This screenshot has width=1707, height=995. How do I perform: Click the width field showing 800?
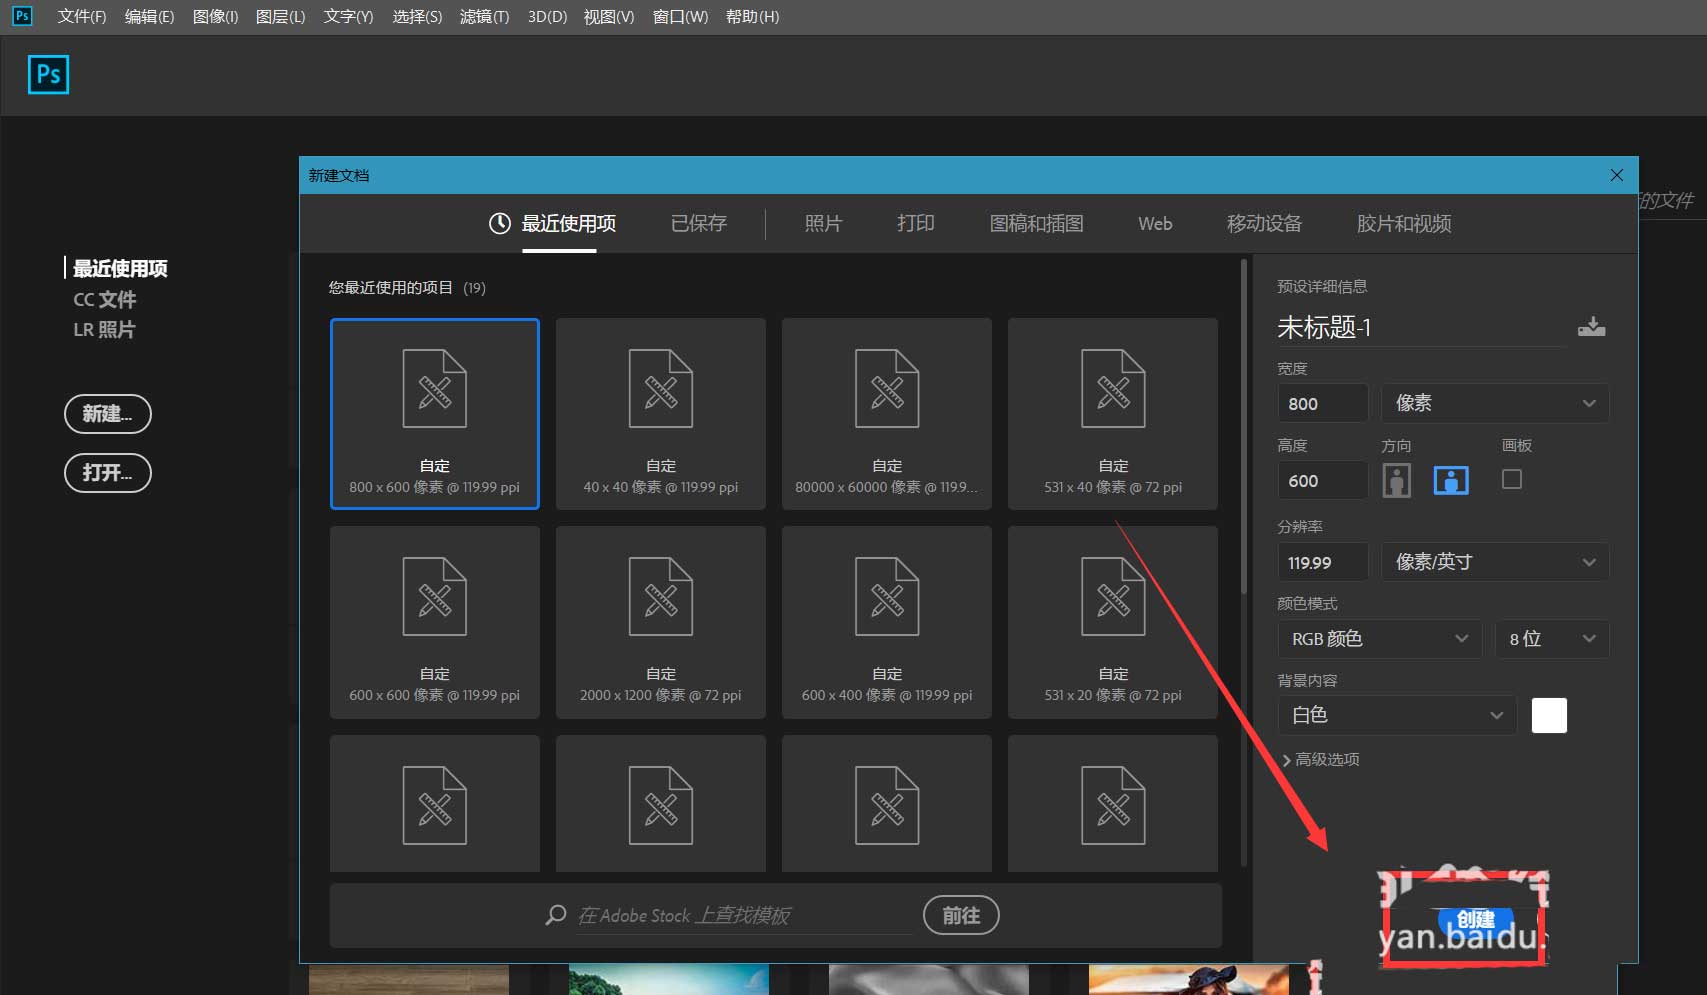(x=1323, y=403)
